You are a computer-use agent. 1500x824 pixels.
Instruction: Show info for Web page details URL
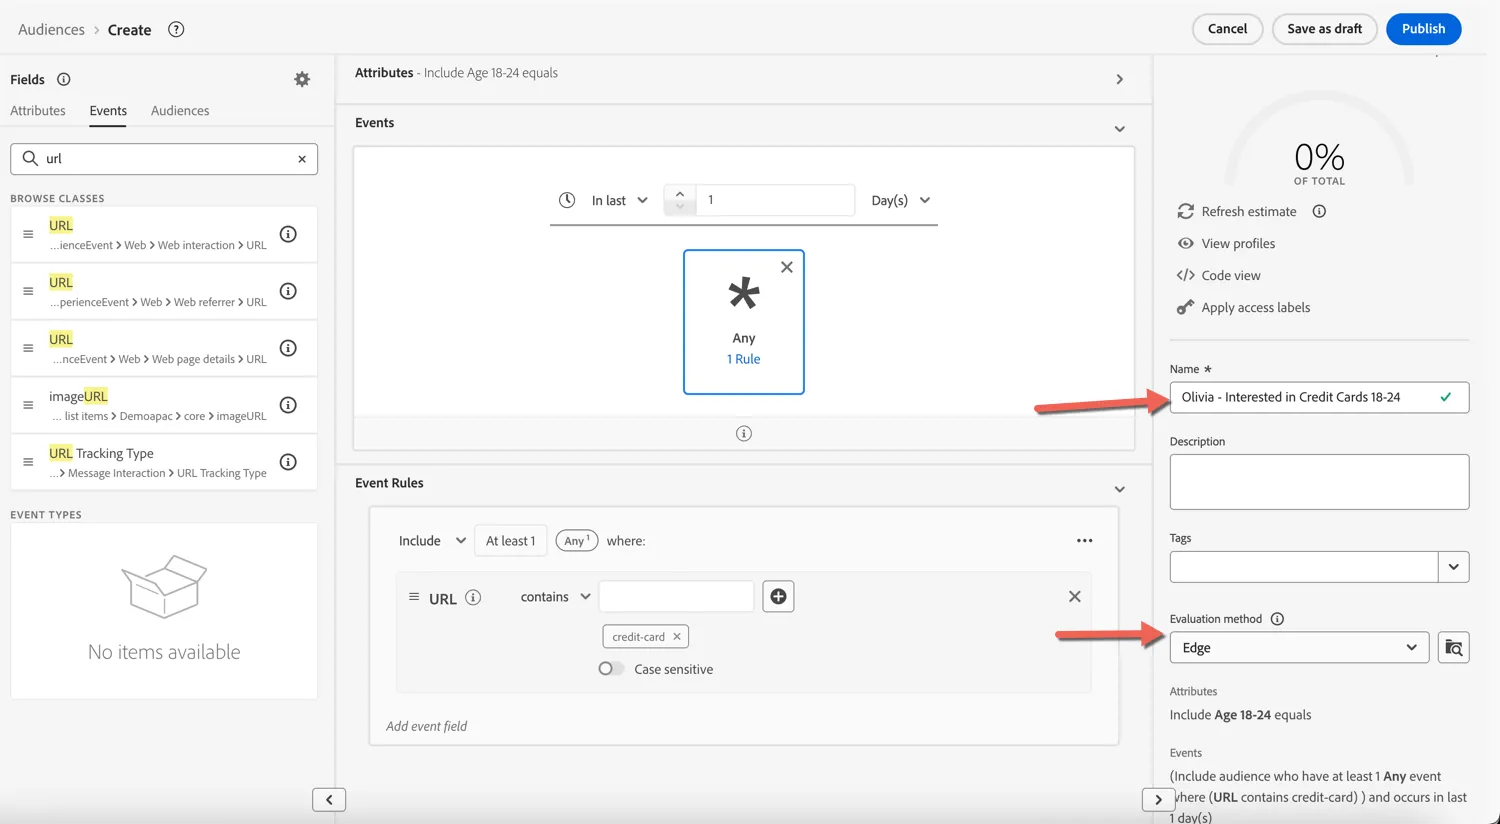point(288,348)
